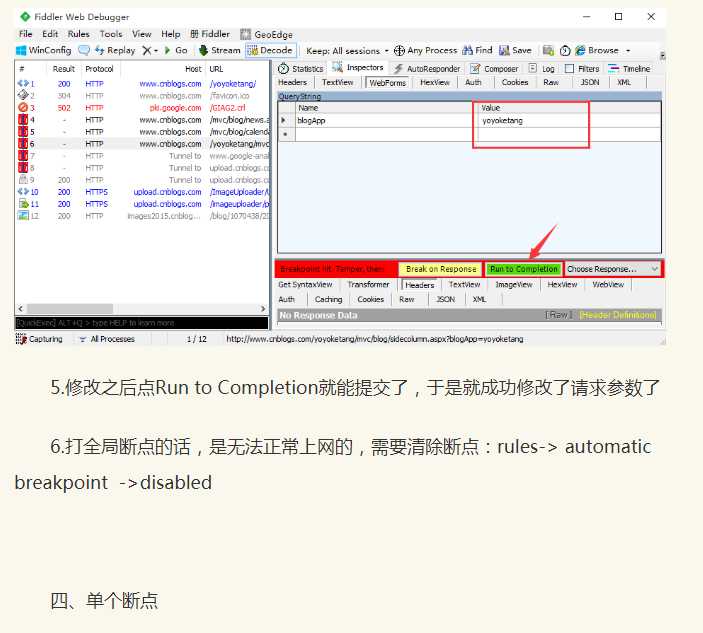Viewport: 703px width, 633px height.
Task: Open the All Processes filter in status bar
Action: point(107,339)
